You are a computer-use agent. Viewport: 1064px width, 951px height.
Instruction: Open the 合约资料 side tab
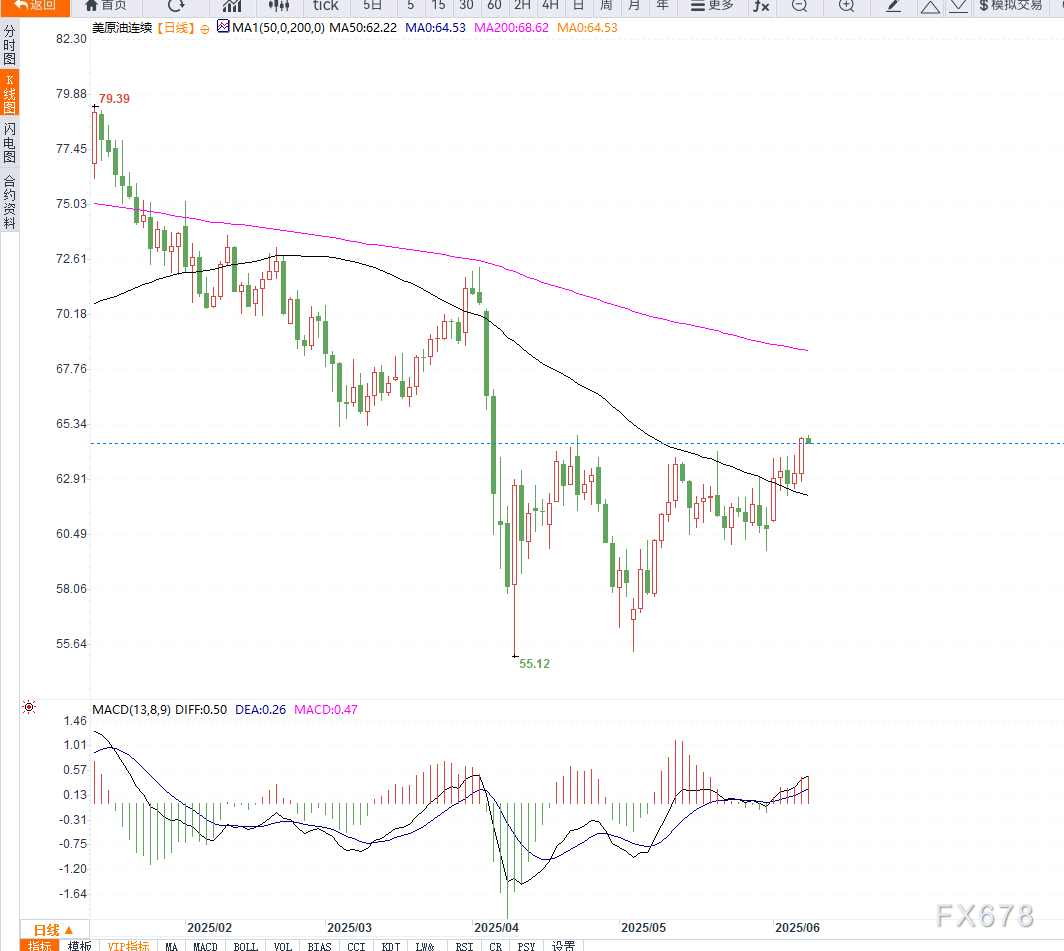[x=9, y=202]
